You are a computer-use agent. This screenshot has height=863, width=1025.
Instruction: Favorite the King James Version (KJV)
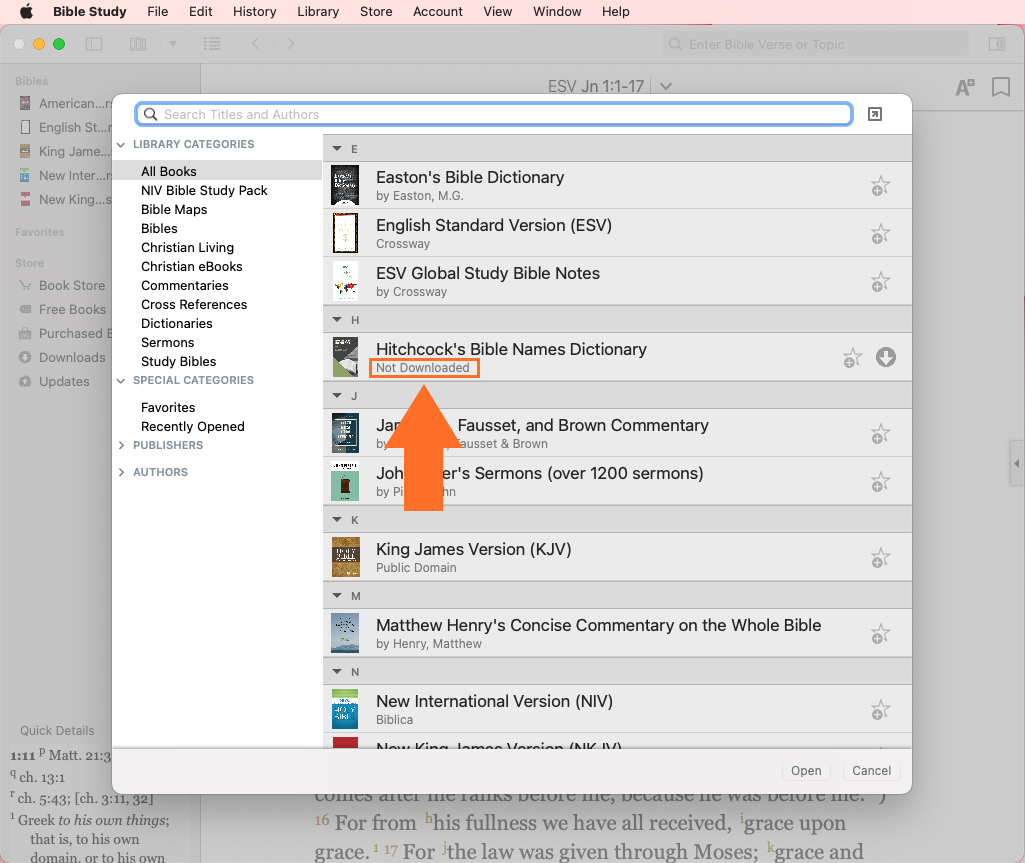[879, 558]
